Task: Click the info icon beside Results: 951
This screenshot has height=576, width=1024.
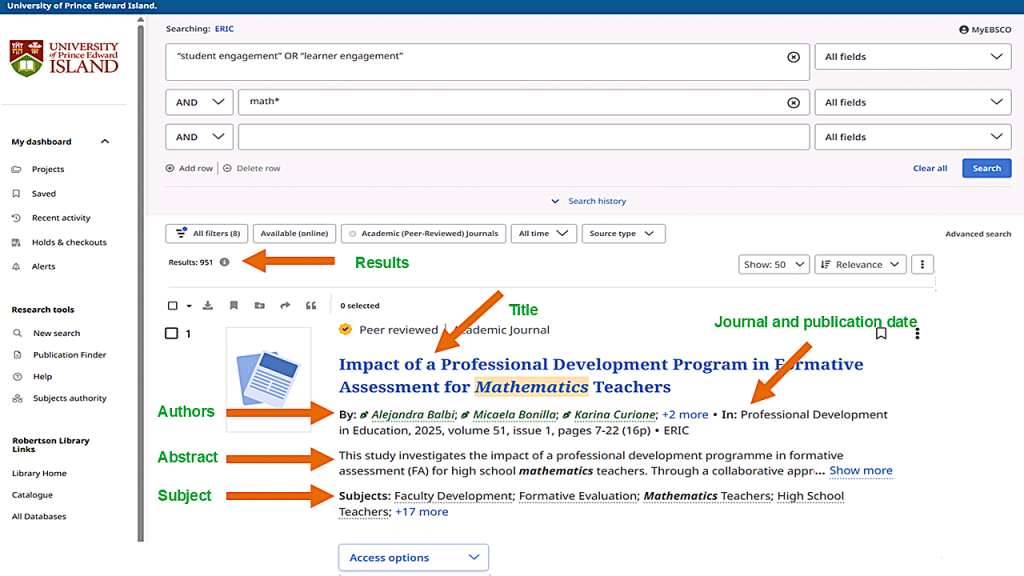Action: tap(224, 262)
